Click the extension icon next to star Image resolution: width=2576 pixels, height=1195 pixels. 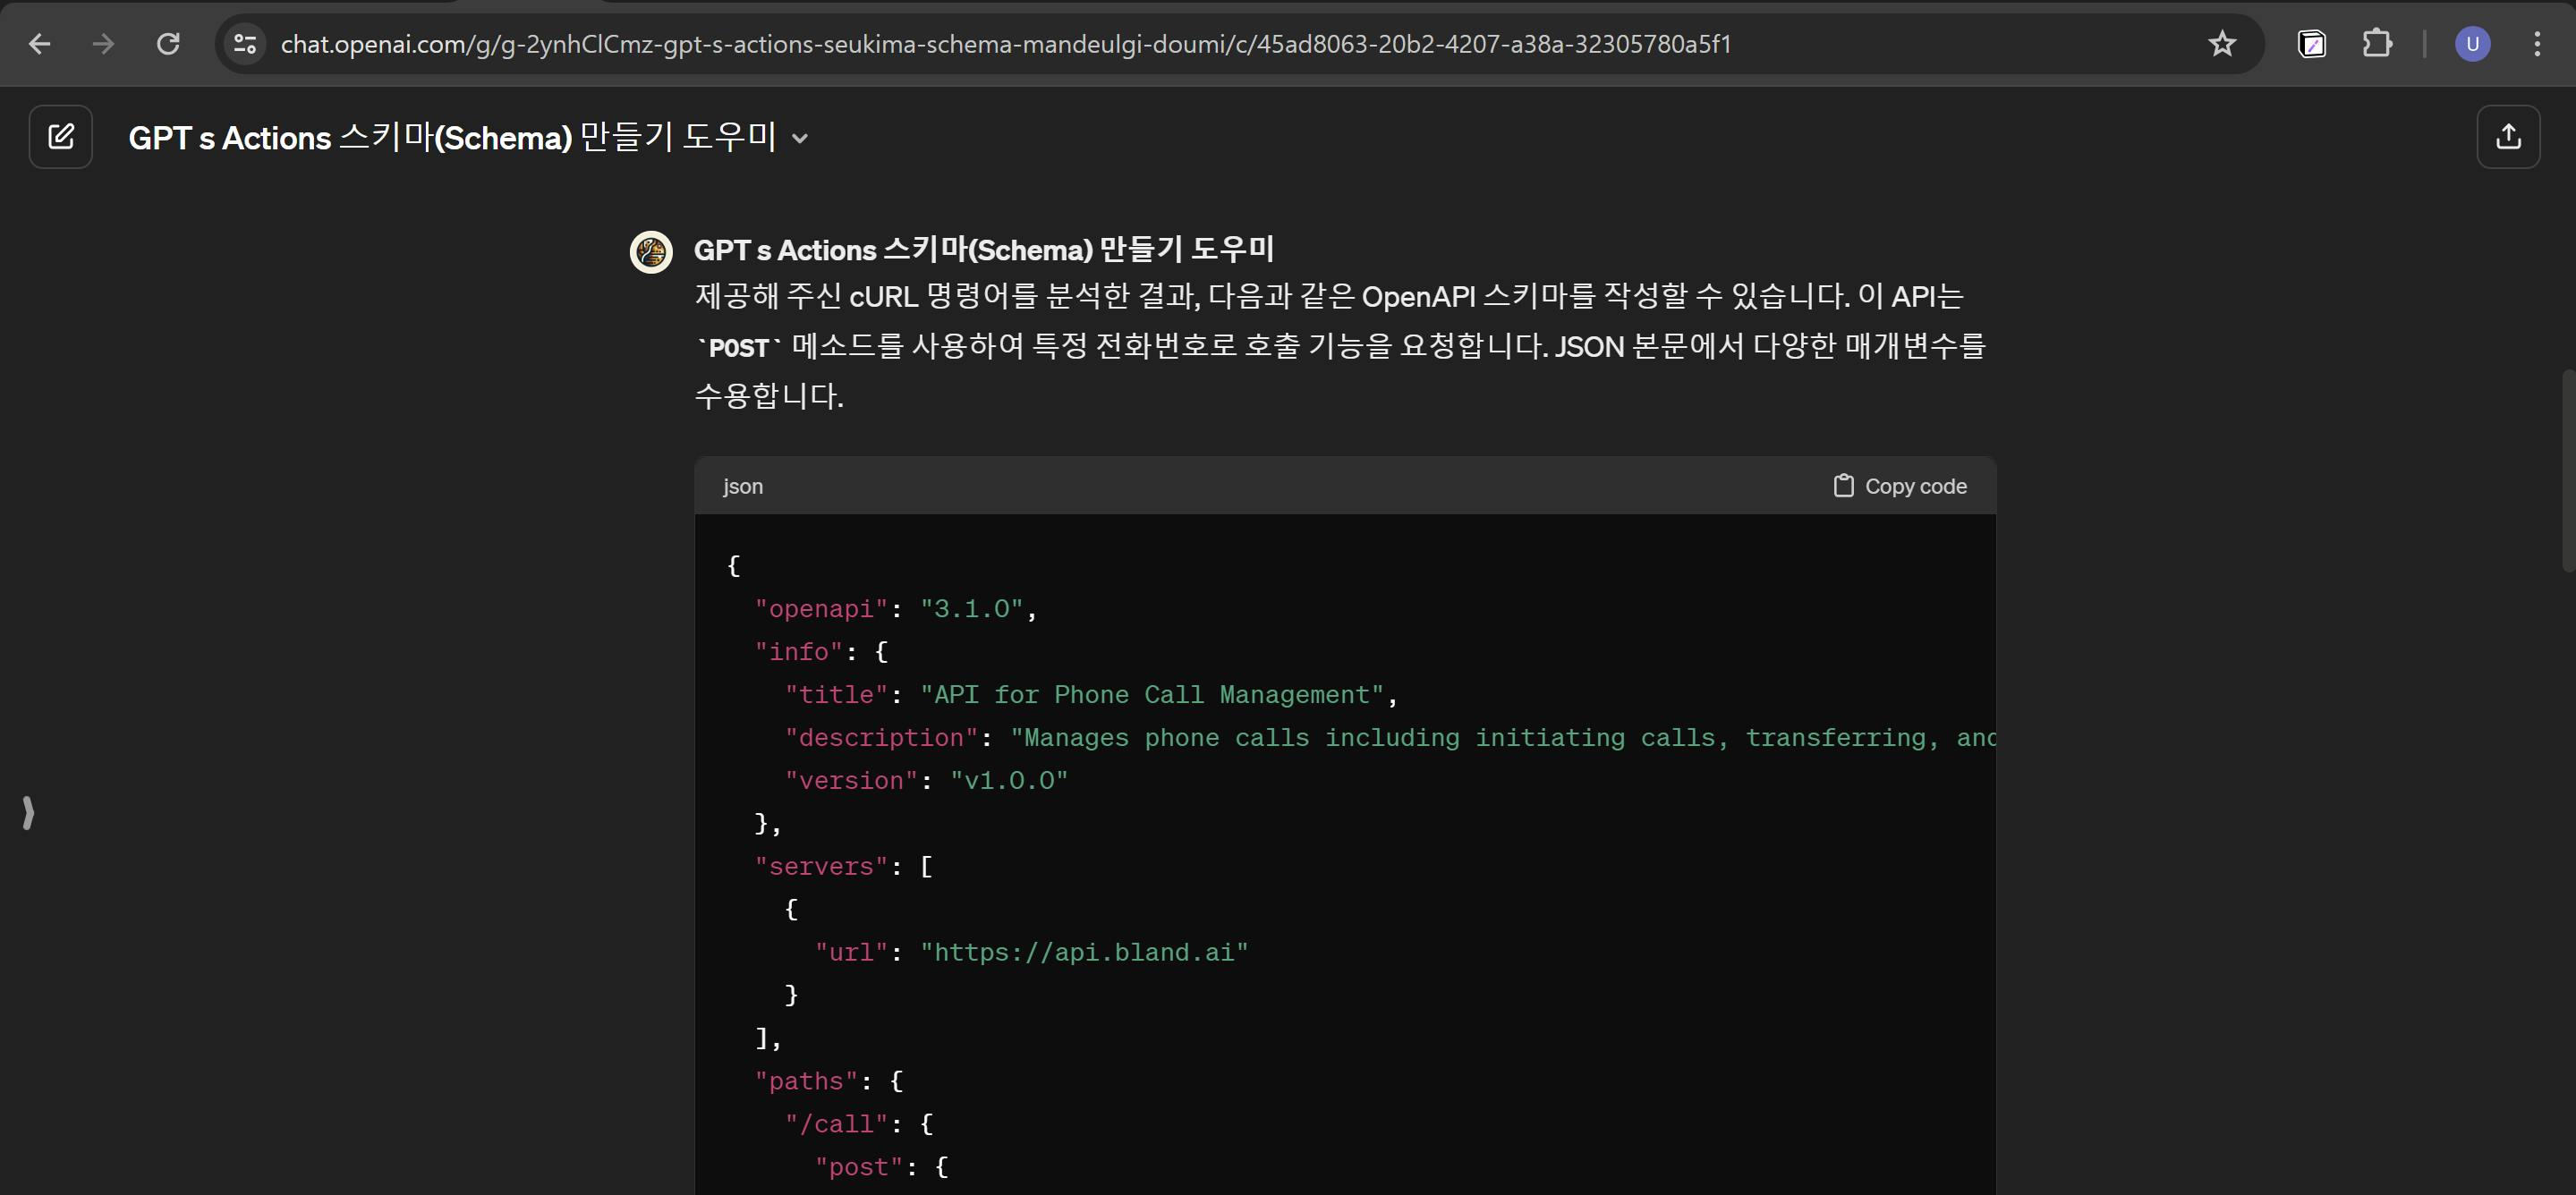[2311, 44]
